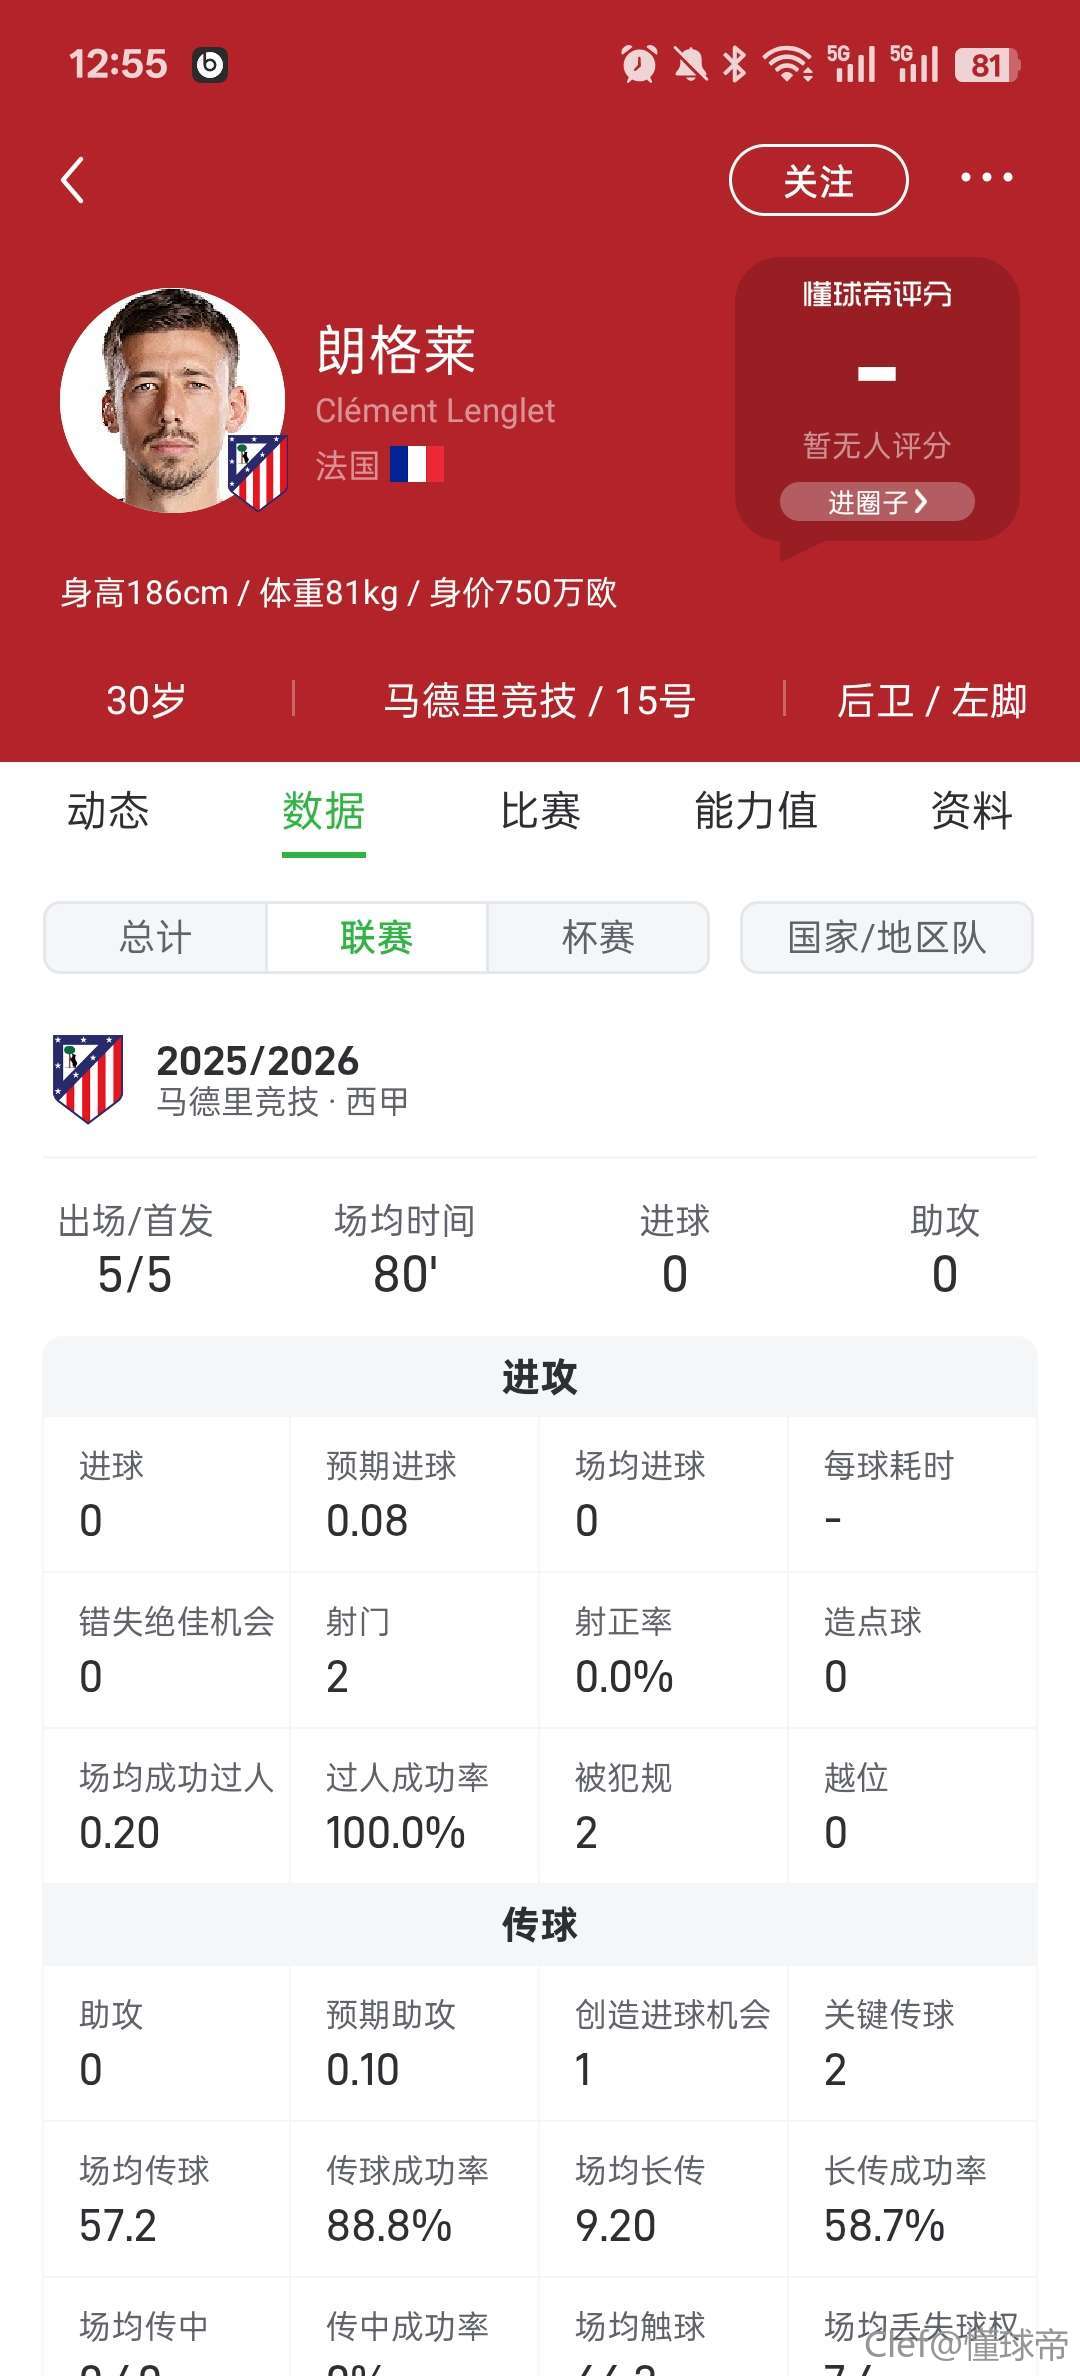Viewport: 1080px width, 2376px height.
Task: Open the three-dot more options menu
Action: point(986,178)
